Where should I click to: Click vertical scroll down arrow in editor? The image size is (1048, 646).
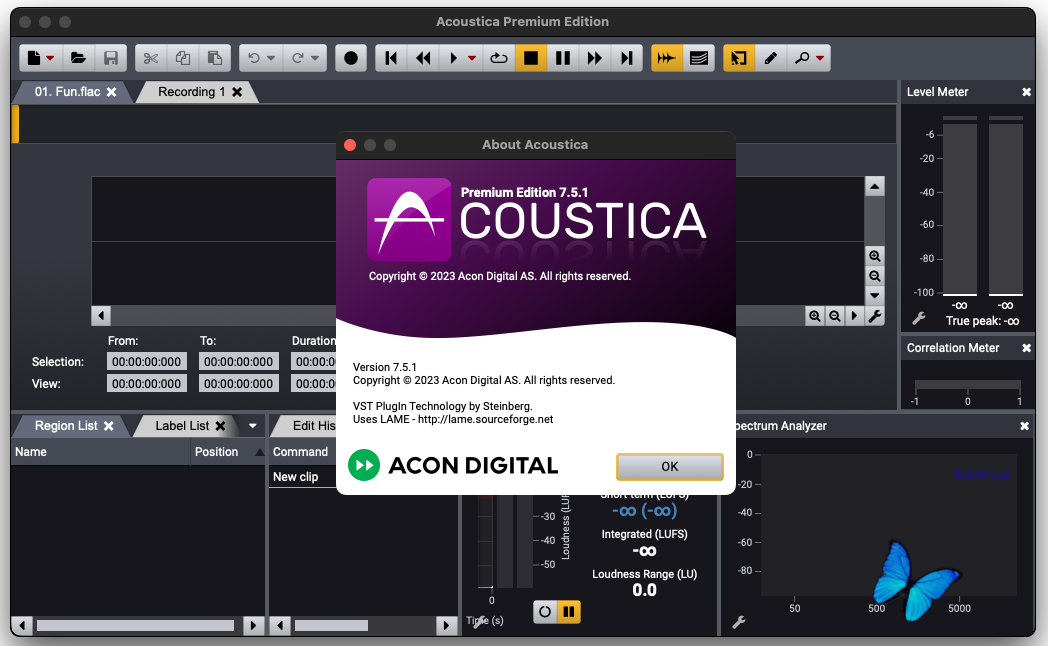click(x=874, y=295)
